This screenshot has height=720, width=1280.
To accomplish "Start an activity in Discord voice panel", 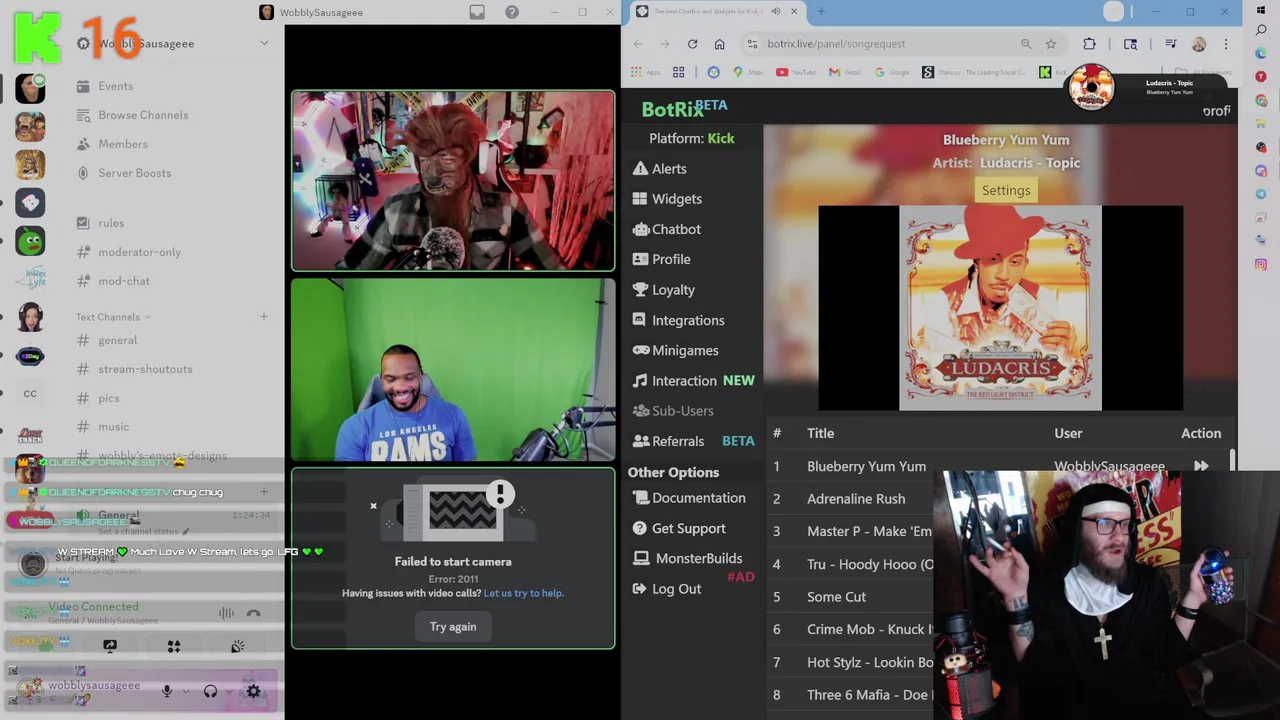I will tap(174, 647).
